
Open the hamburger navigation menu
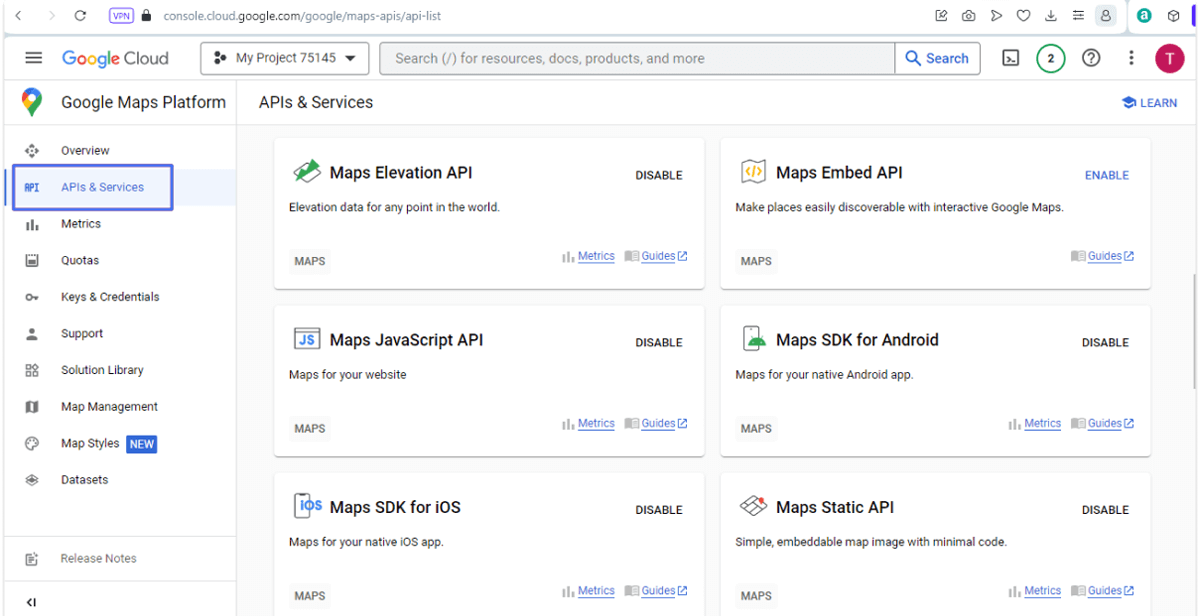click(34, 58)
